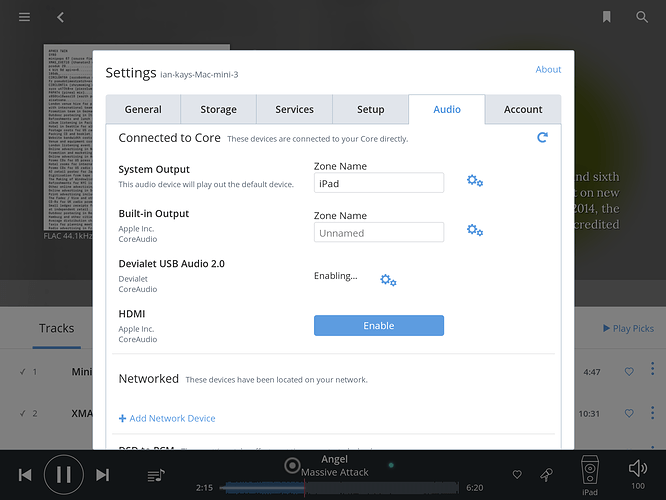Image resolution: width=666 pixels, height=500 pixels.
Task: Click the 6:20 total duration text
Action: [474, 488]
